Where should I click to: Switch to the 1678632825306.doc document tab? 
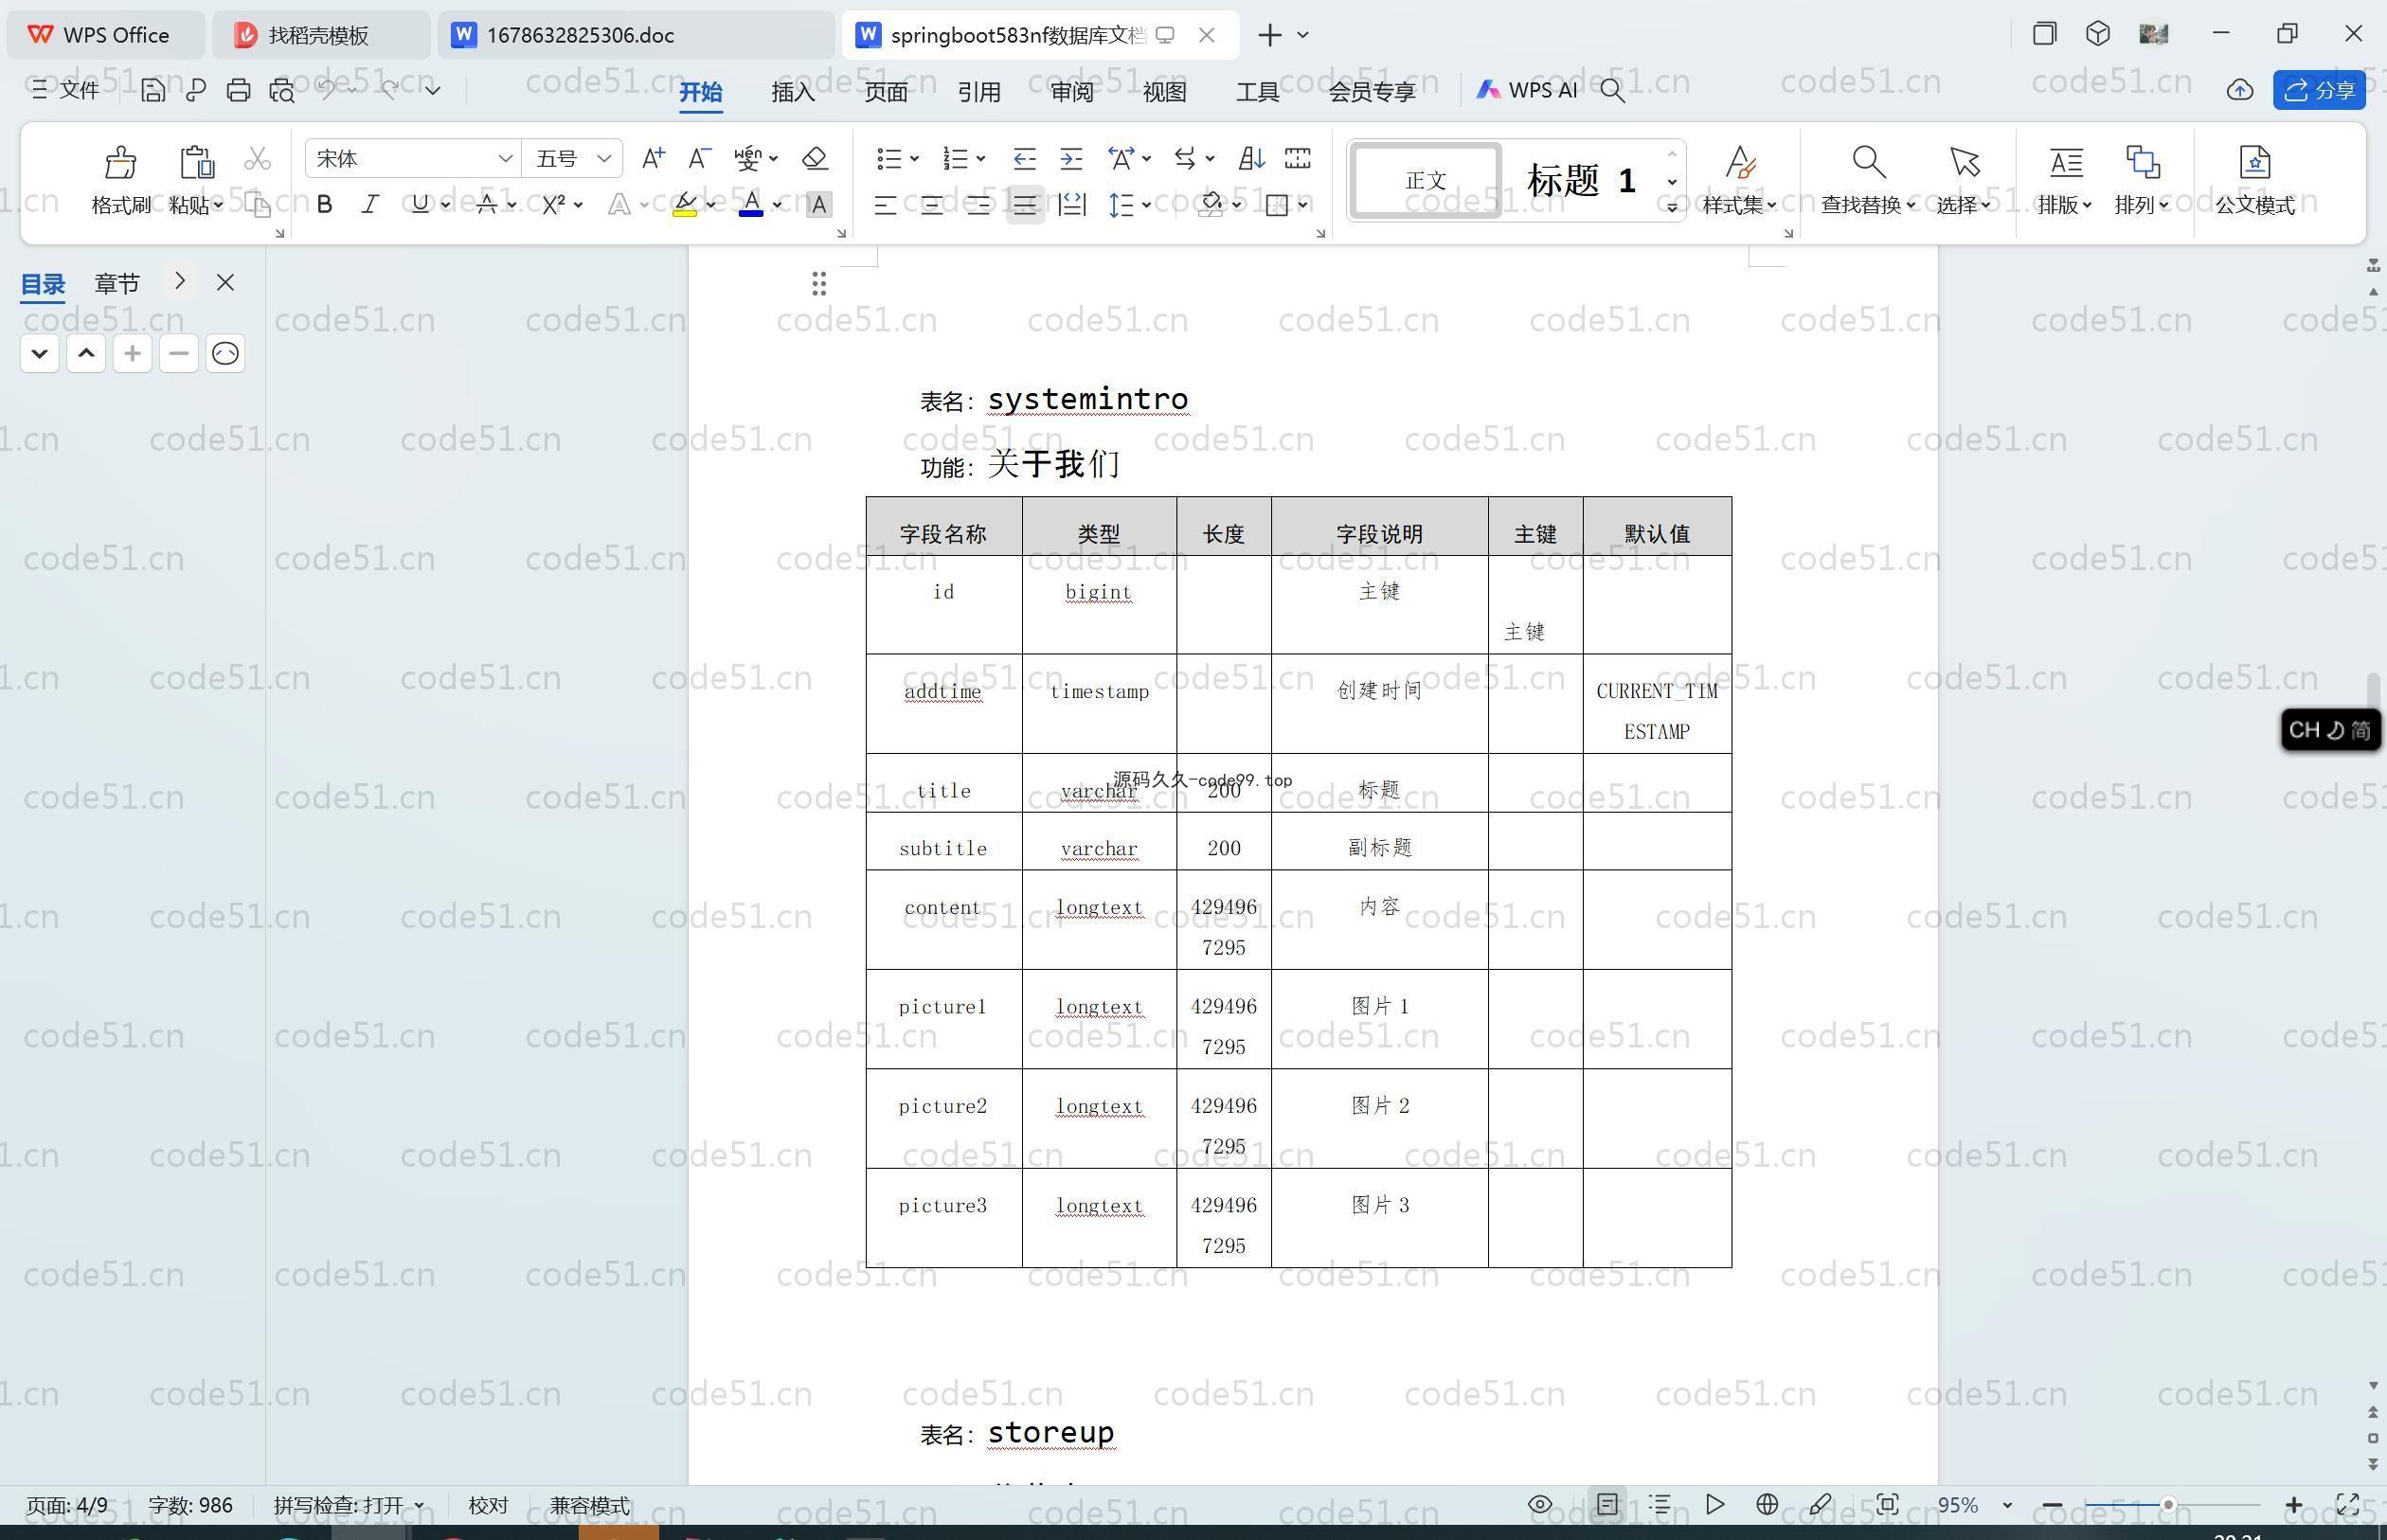tap(636, 35)
